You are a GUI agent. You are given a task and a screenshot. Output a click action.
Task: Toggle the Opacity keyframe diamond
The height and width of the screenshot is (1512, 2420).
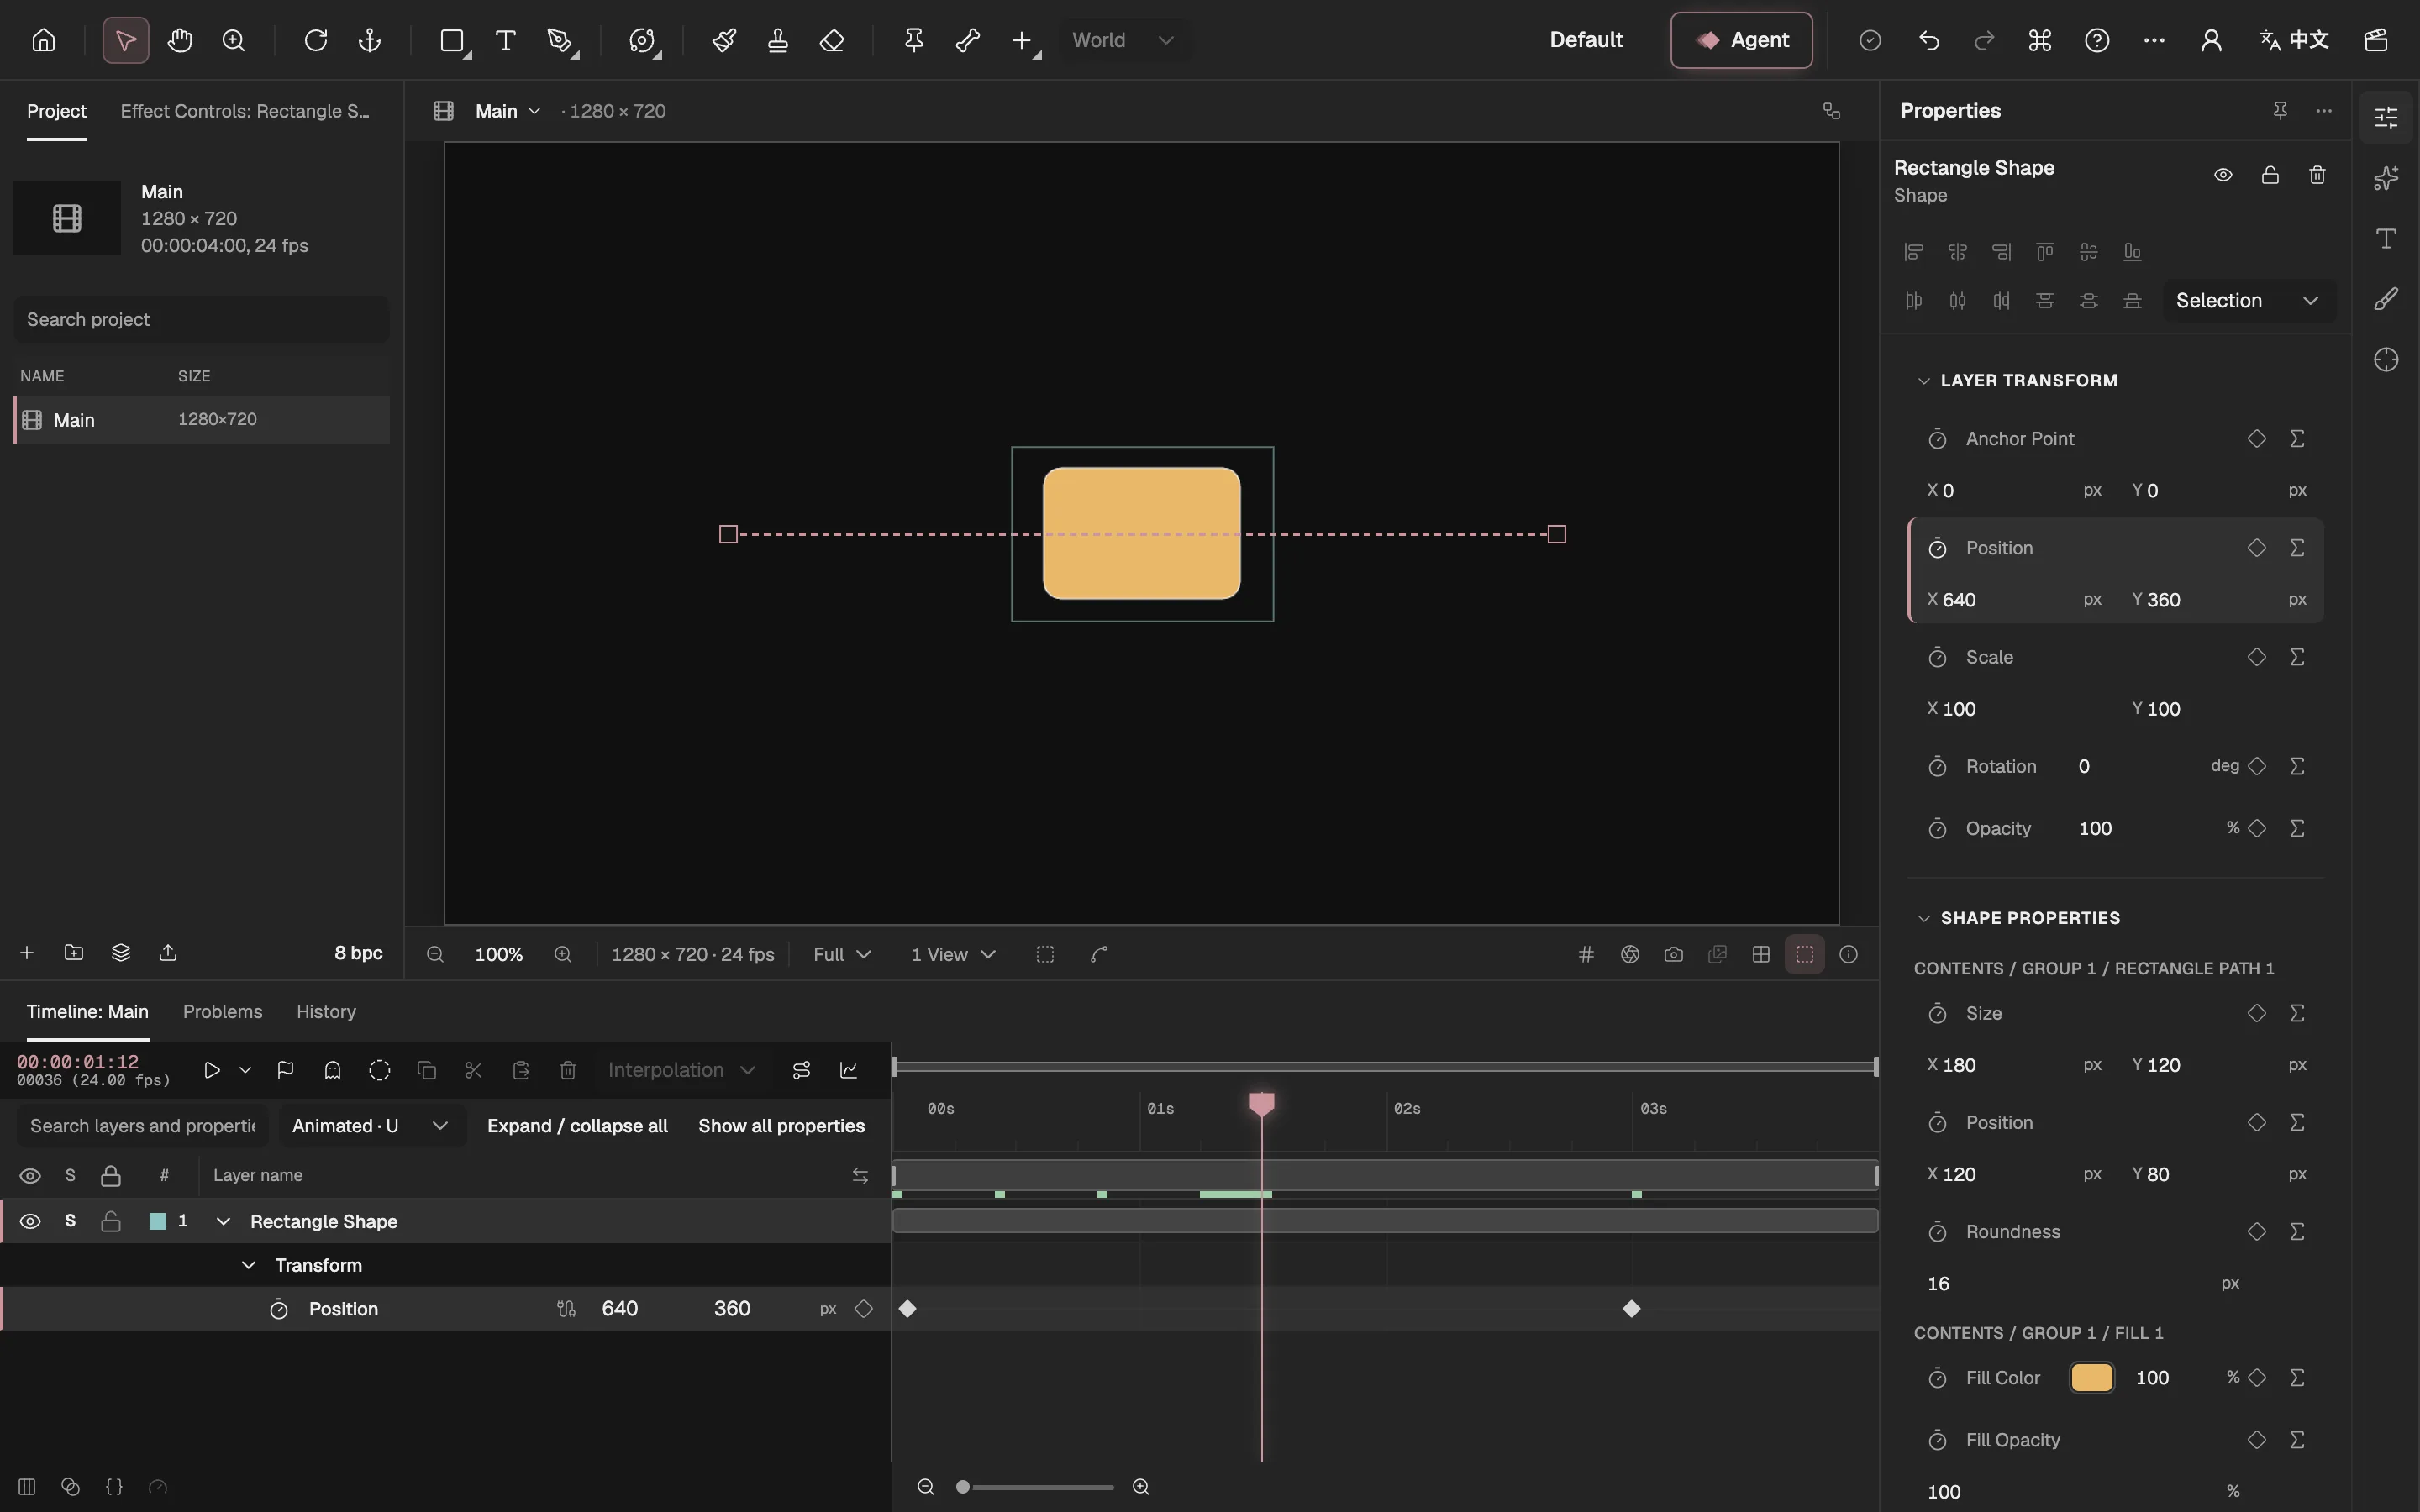coord(2257,828)
